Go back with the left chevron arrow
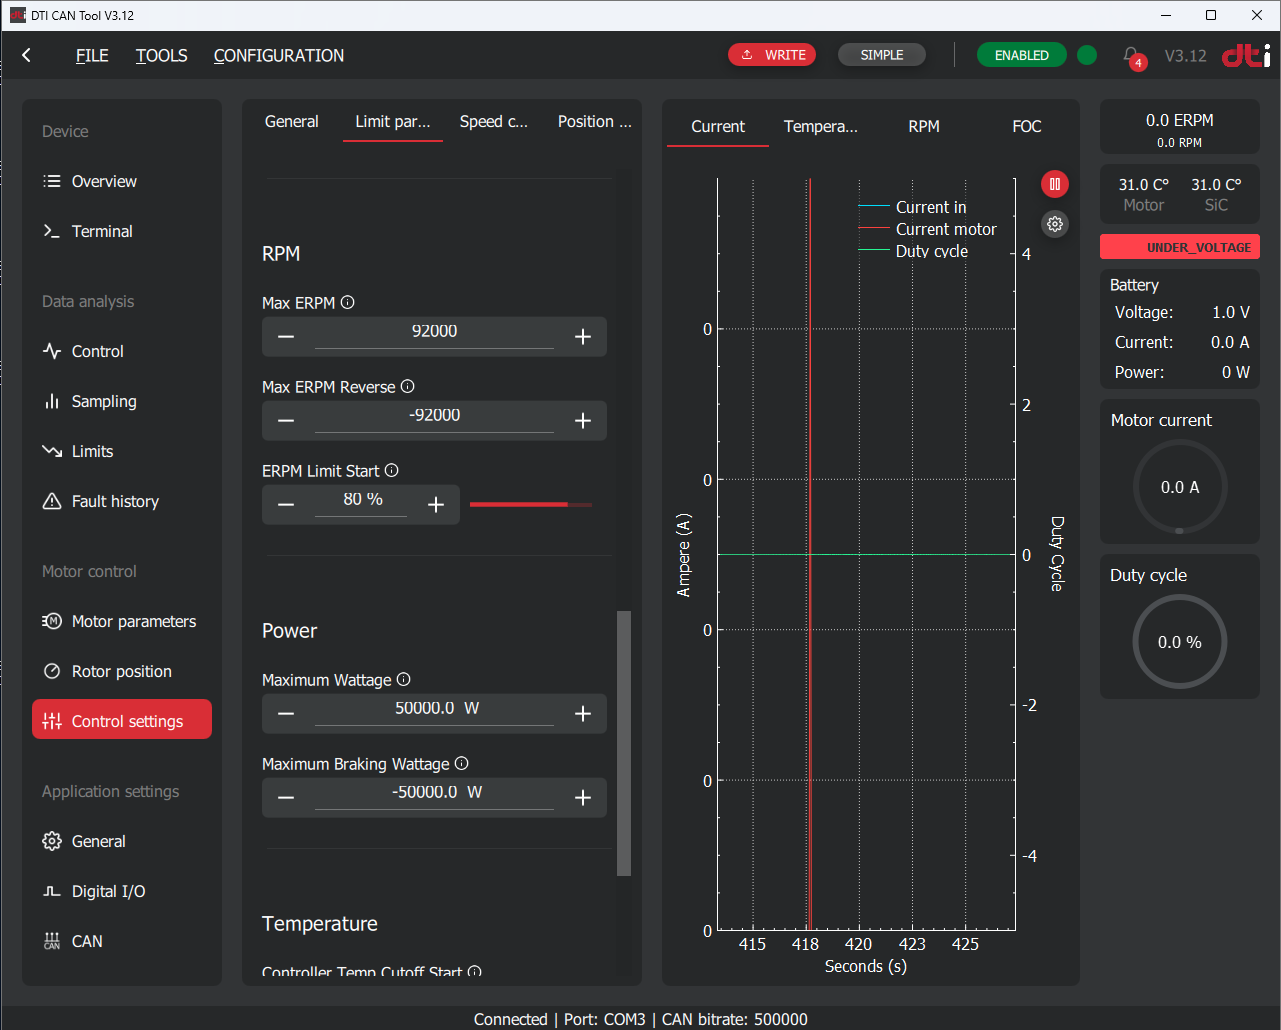The height and width of the screenshot is (1030, 1281). pyautogui.click(x=27, y=55)
